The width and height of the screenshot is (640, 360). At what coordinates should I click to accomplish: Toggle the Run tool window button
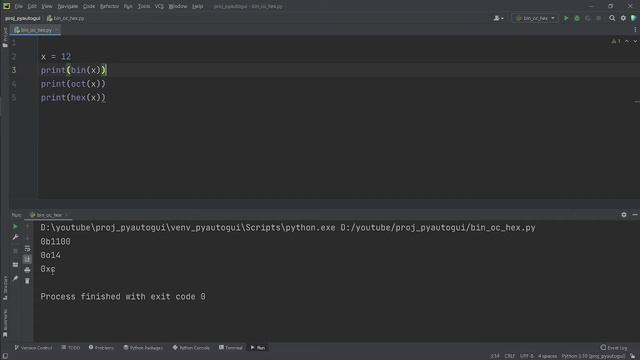[x=258, y=348]
